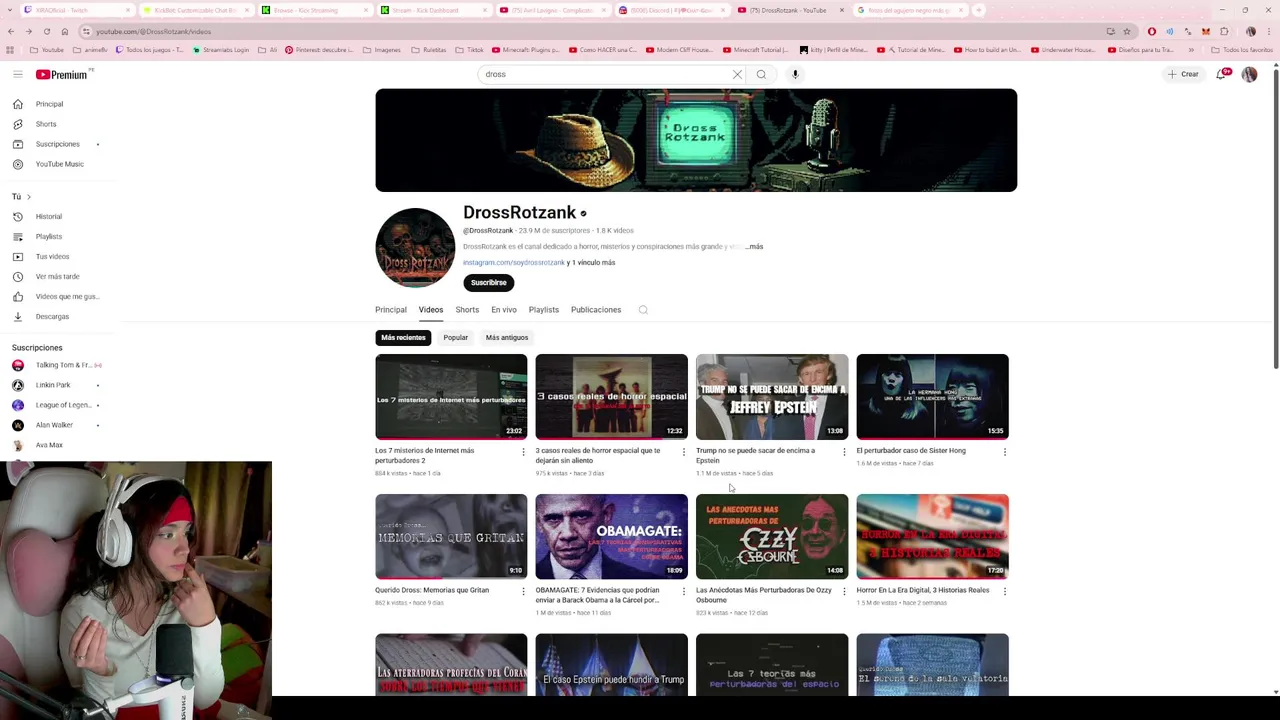Open the OBAMAGATE video thumbnail
The width and height of the screenshot is (1280, 720).
pos(612,537)
